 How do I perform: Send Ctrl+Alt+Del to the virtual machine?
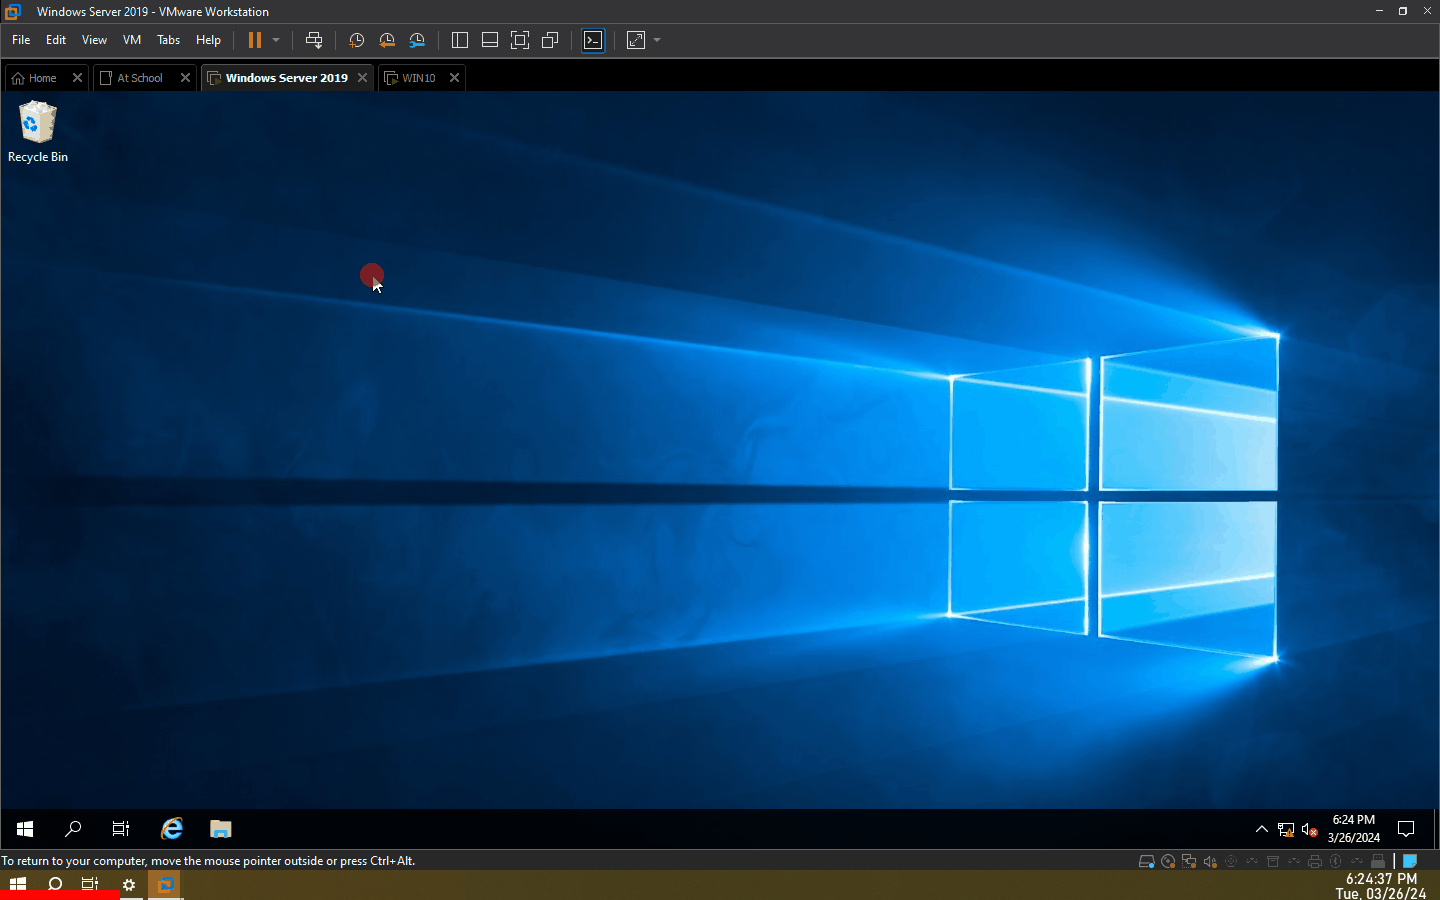coord(314,40)
